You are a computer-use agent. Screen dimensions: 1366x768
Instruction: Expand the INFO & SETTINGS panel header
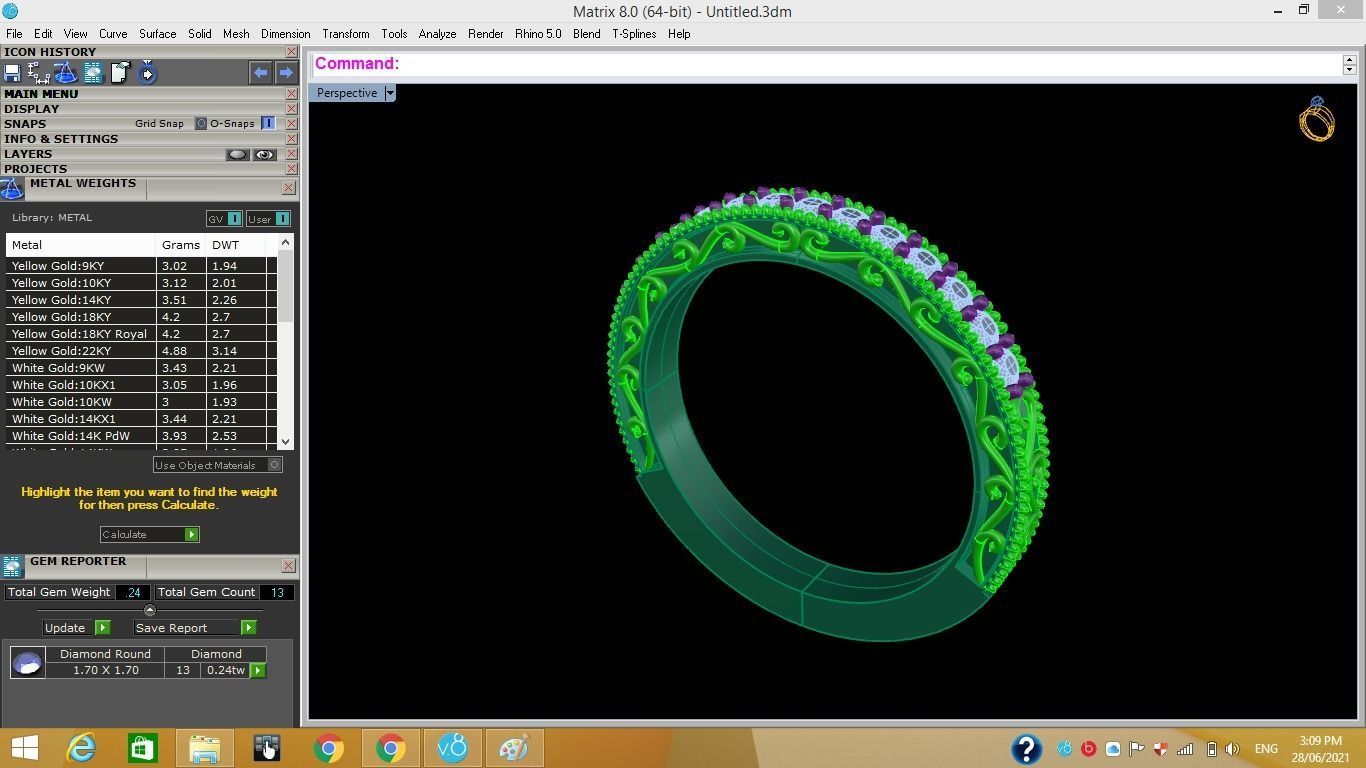tap(61, 139)
